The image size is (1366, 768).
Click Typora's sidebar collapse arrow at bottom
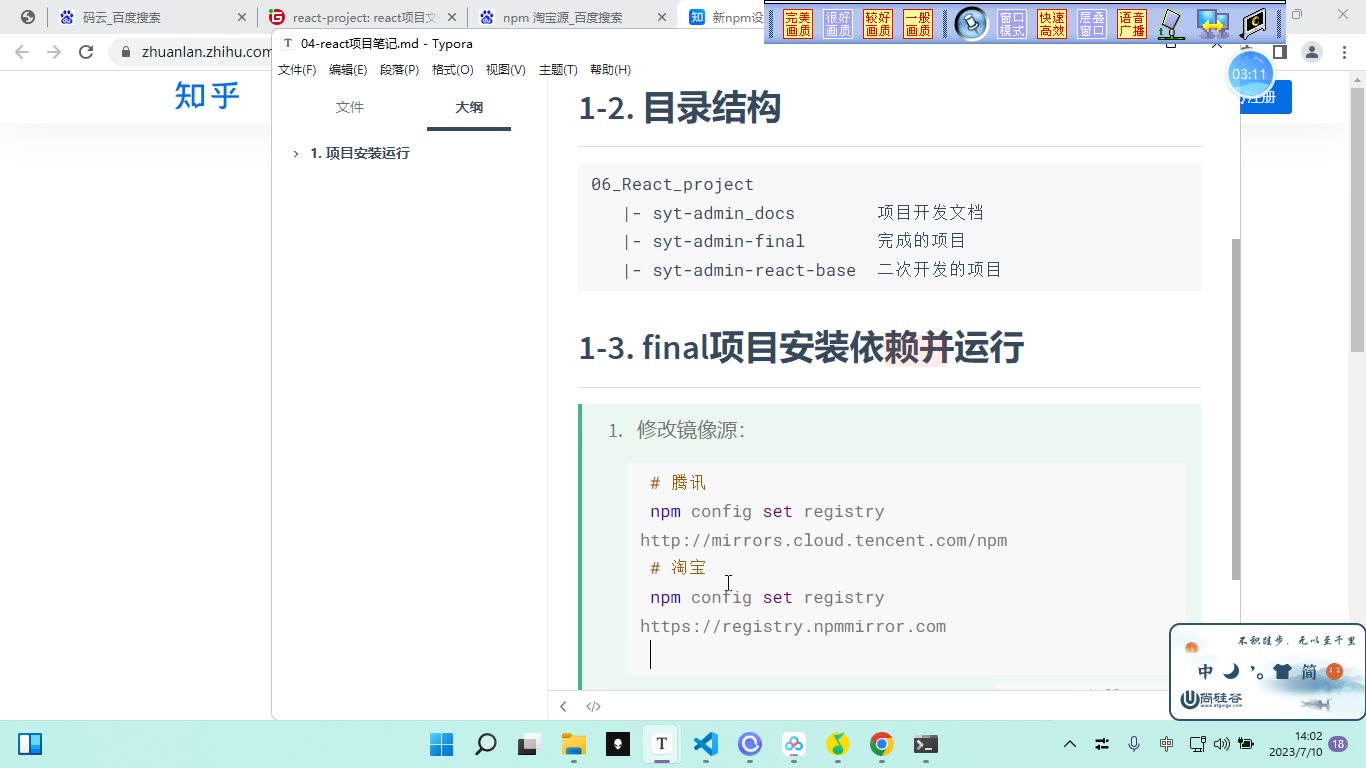(x=563, y=706)
